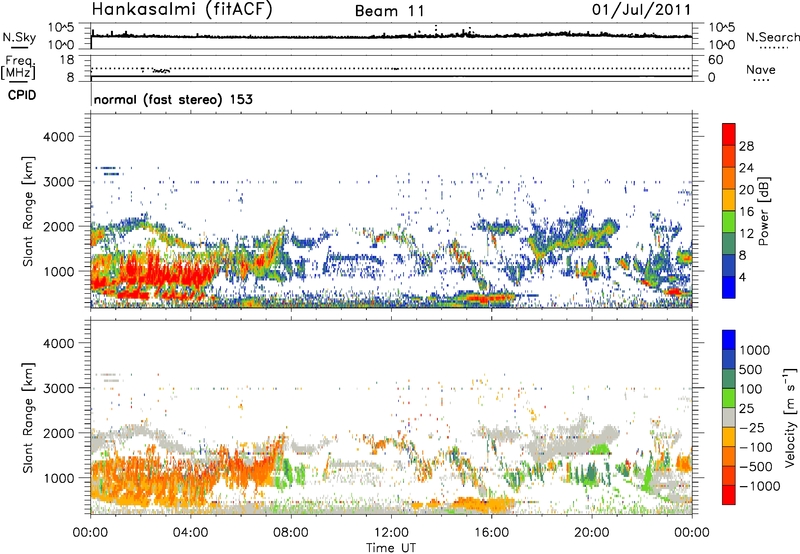This screenshot has width=800, height=554.
Task: Click the '-25' tick on Velocity colorbar
Action: [x=751, y=427]
